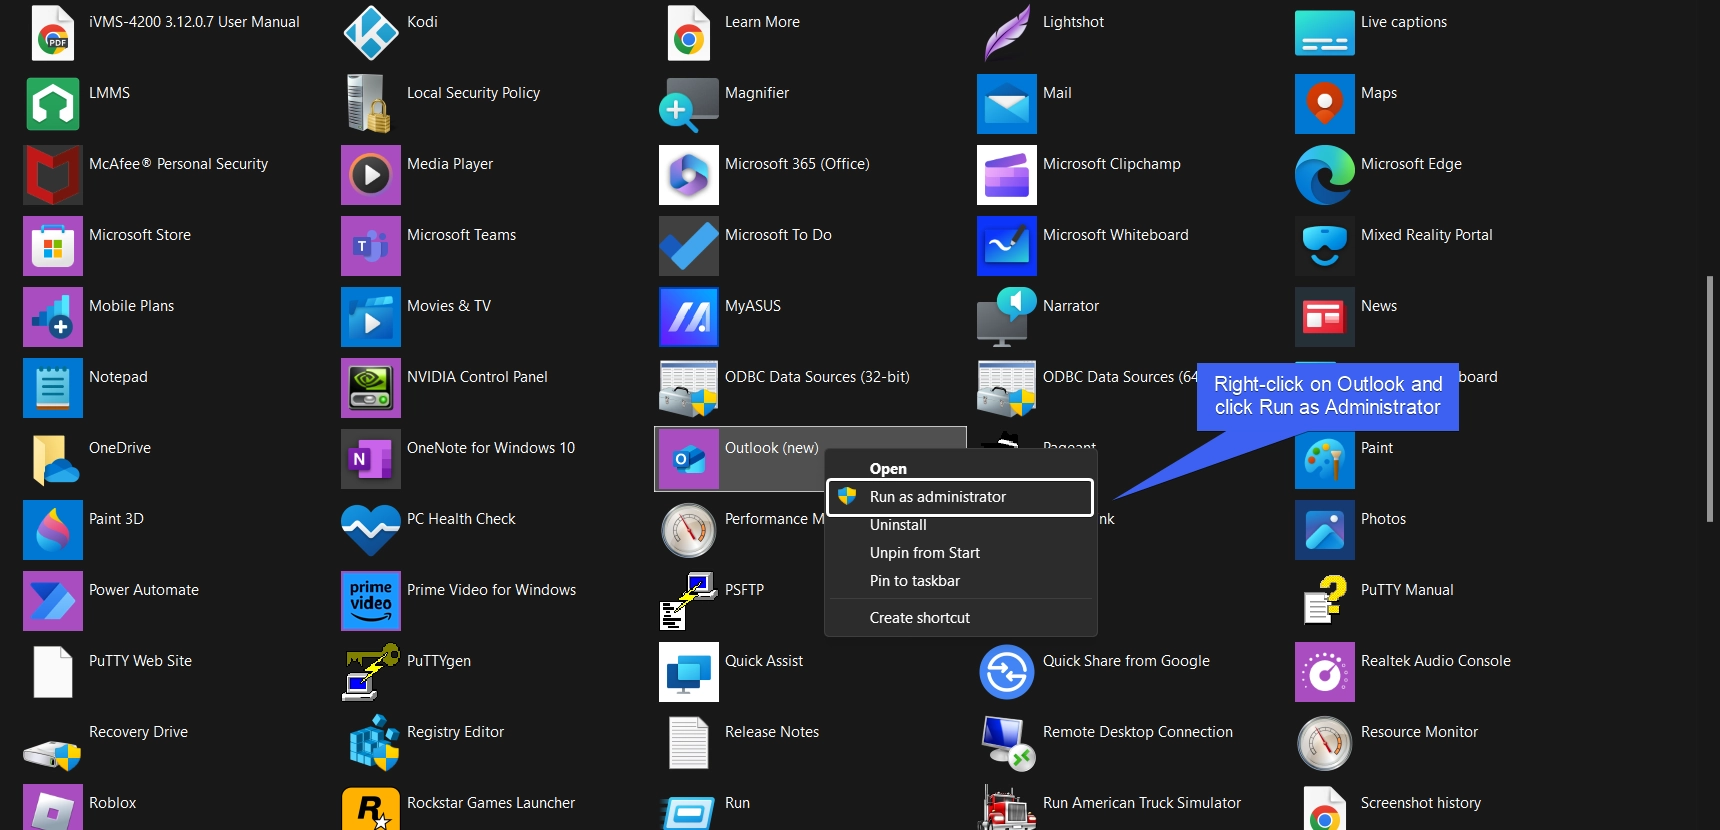Launch the Prime Video for Windows icon
The image size is (1720, 830).
point(371,601)
